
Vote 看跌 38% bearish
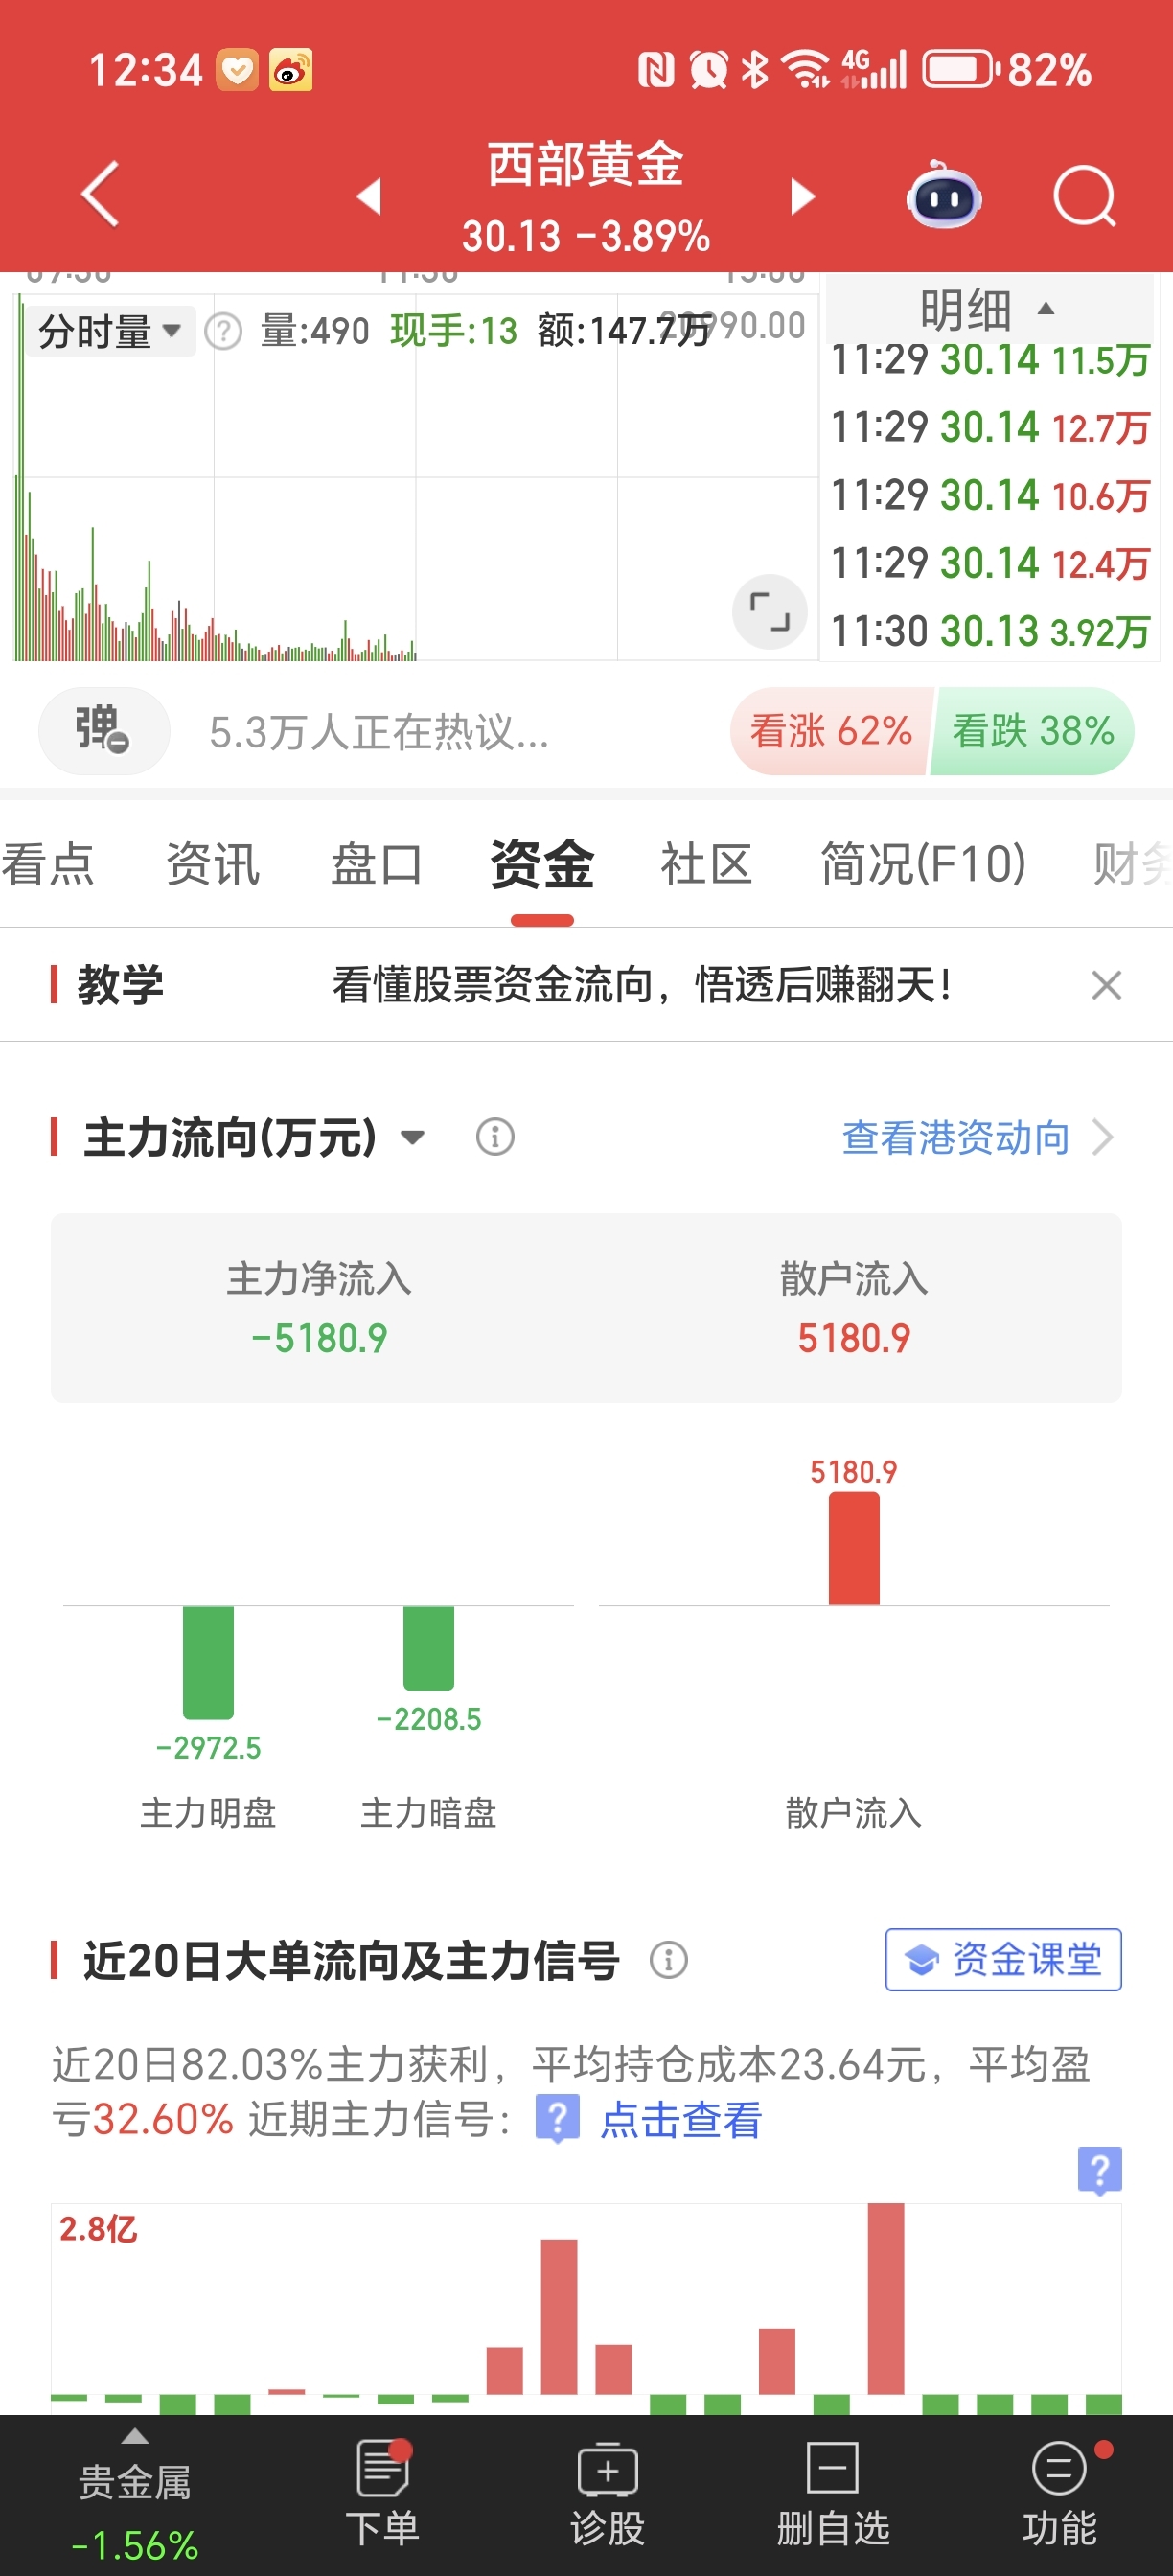(1032, 731)
